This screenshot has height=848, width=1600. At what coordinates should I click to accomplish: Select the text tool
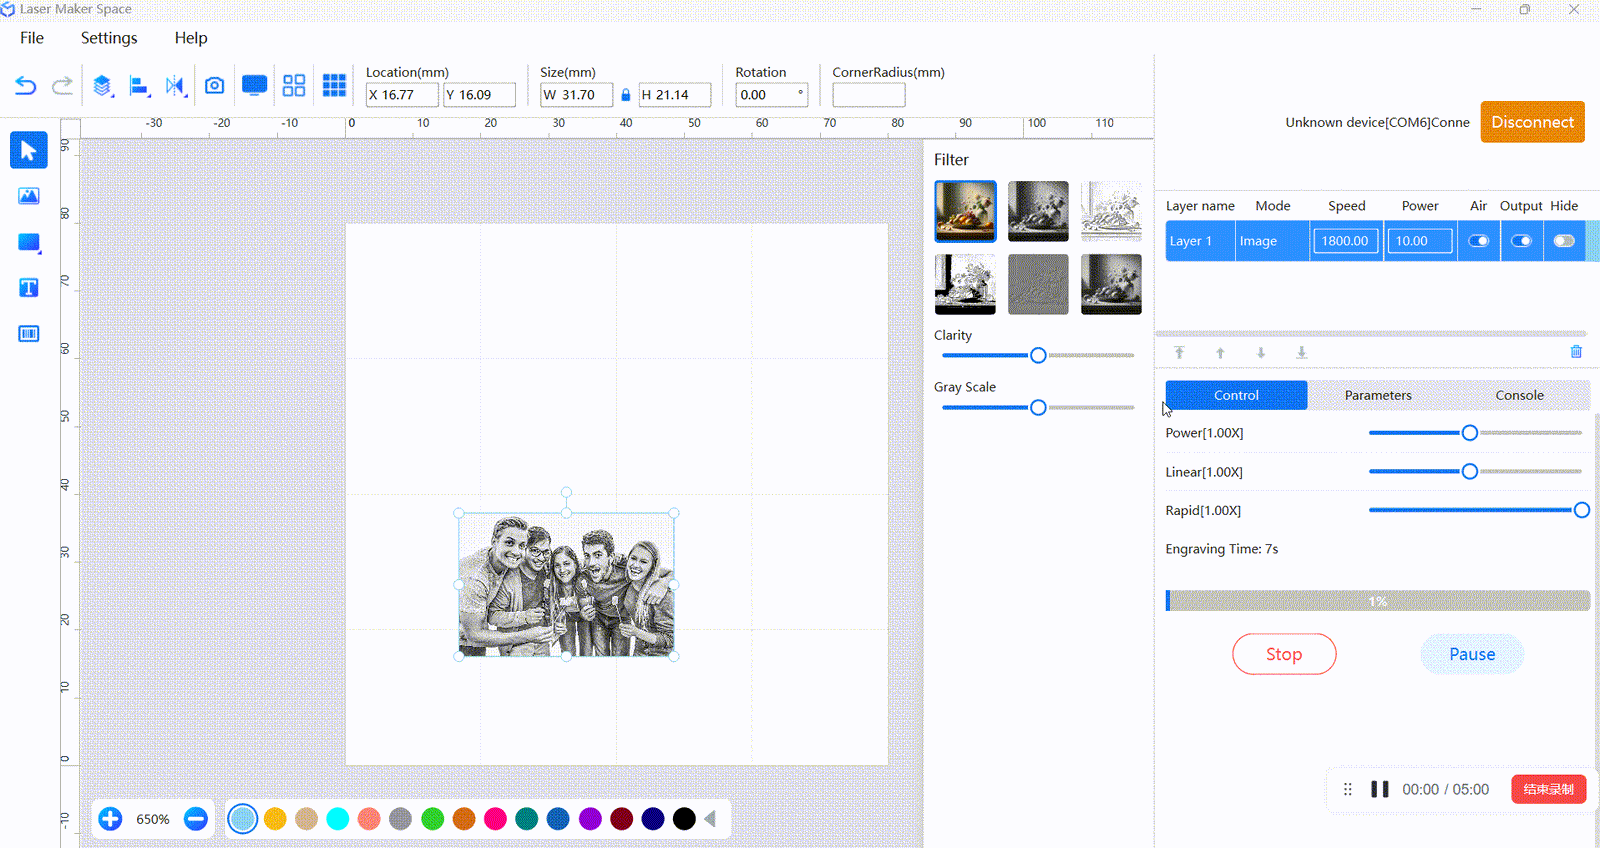[x=28, y=288]
